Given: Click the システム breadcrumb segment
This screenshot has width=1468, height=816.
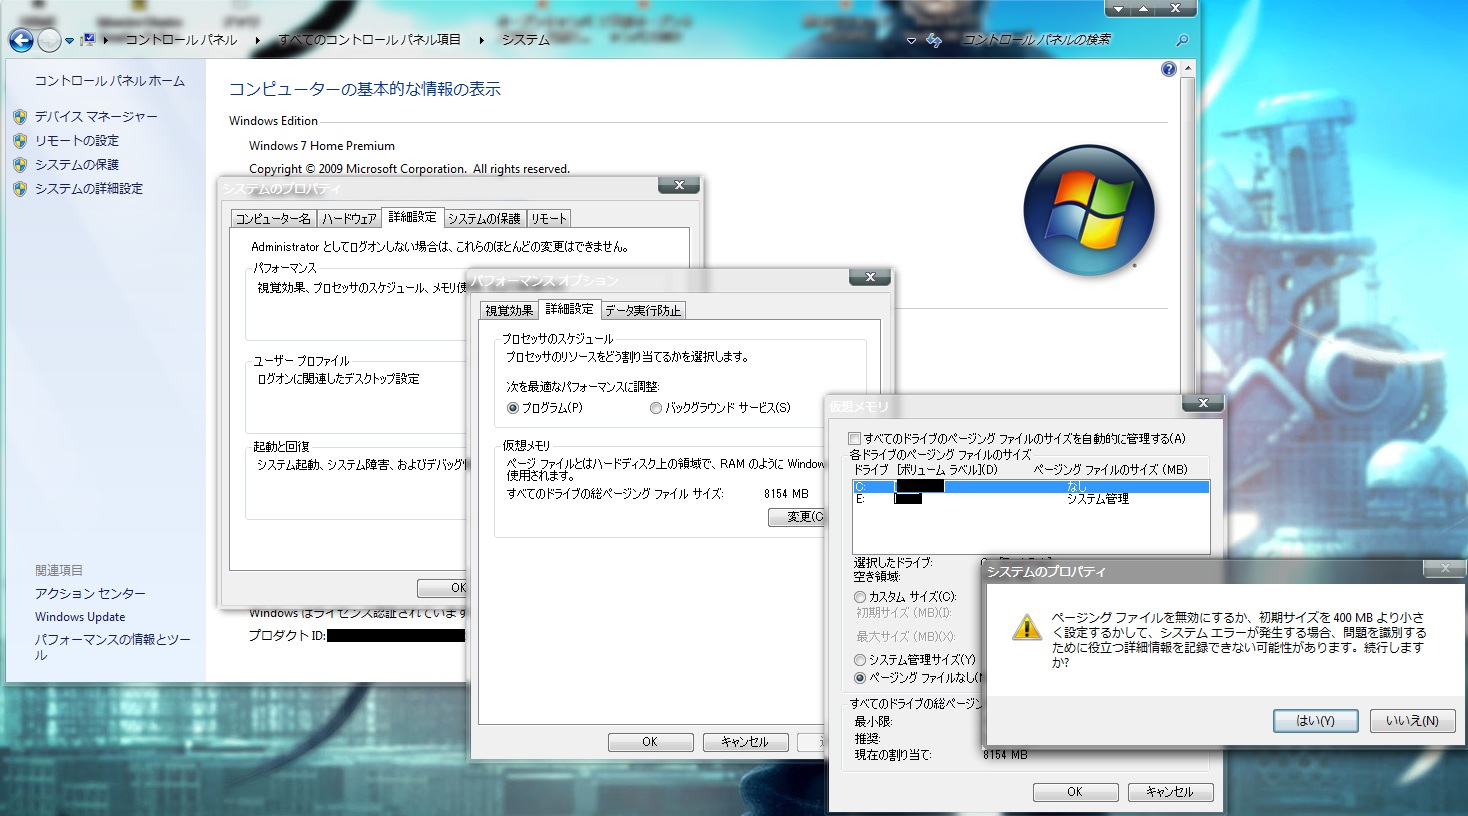Looking at the screenshot, I should click(x=526, y=40).
